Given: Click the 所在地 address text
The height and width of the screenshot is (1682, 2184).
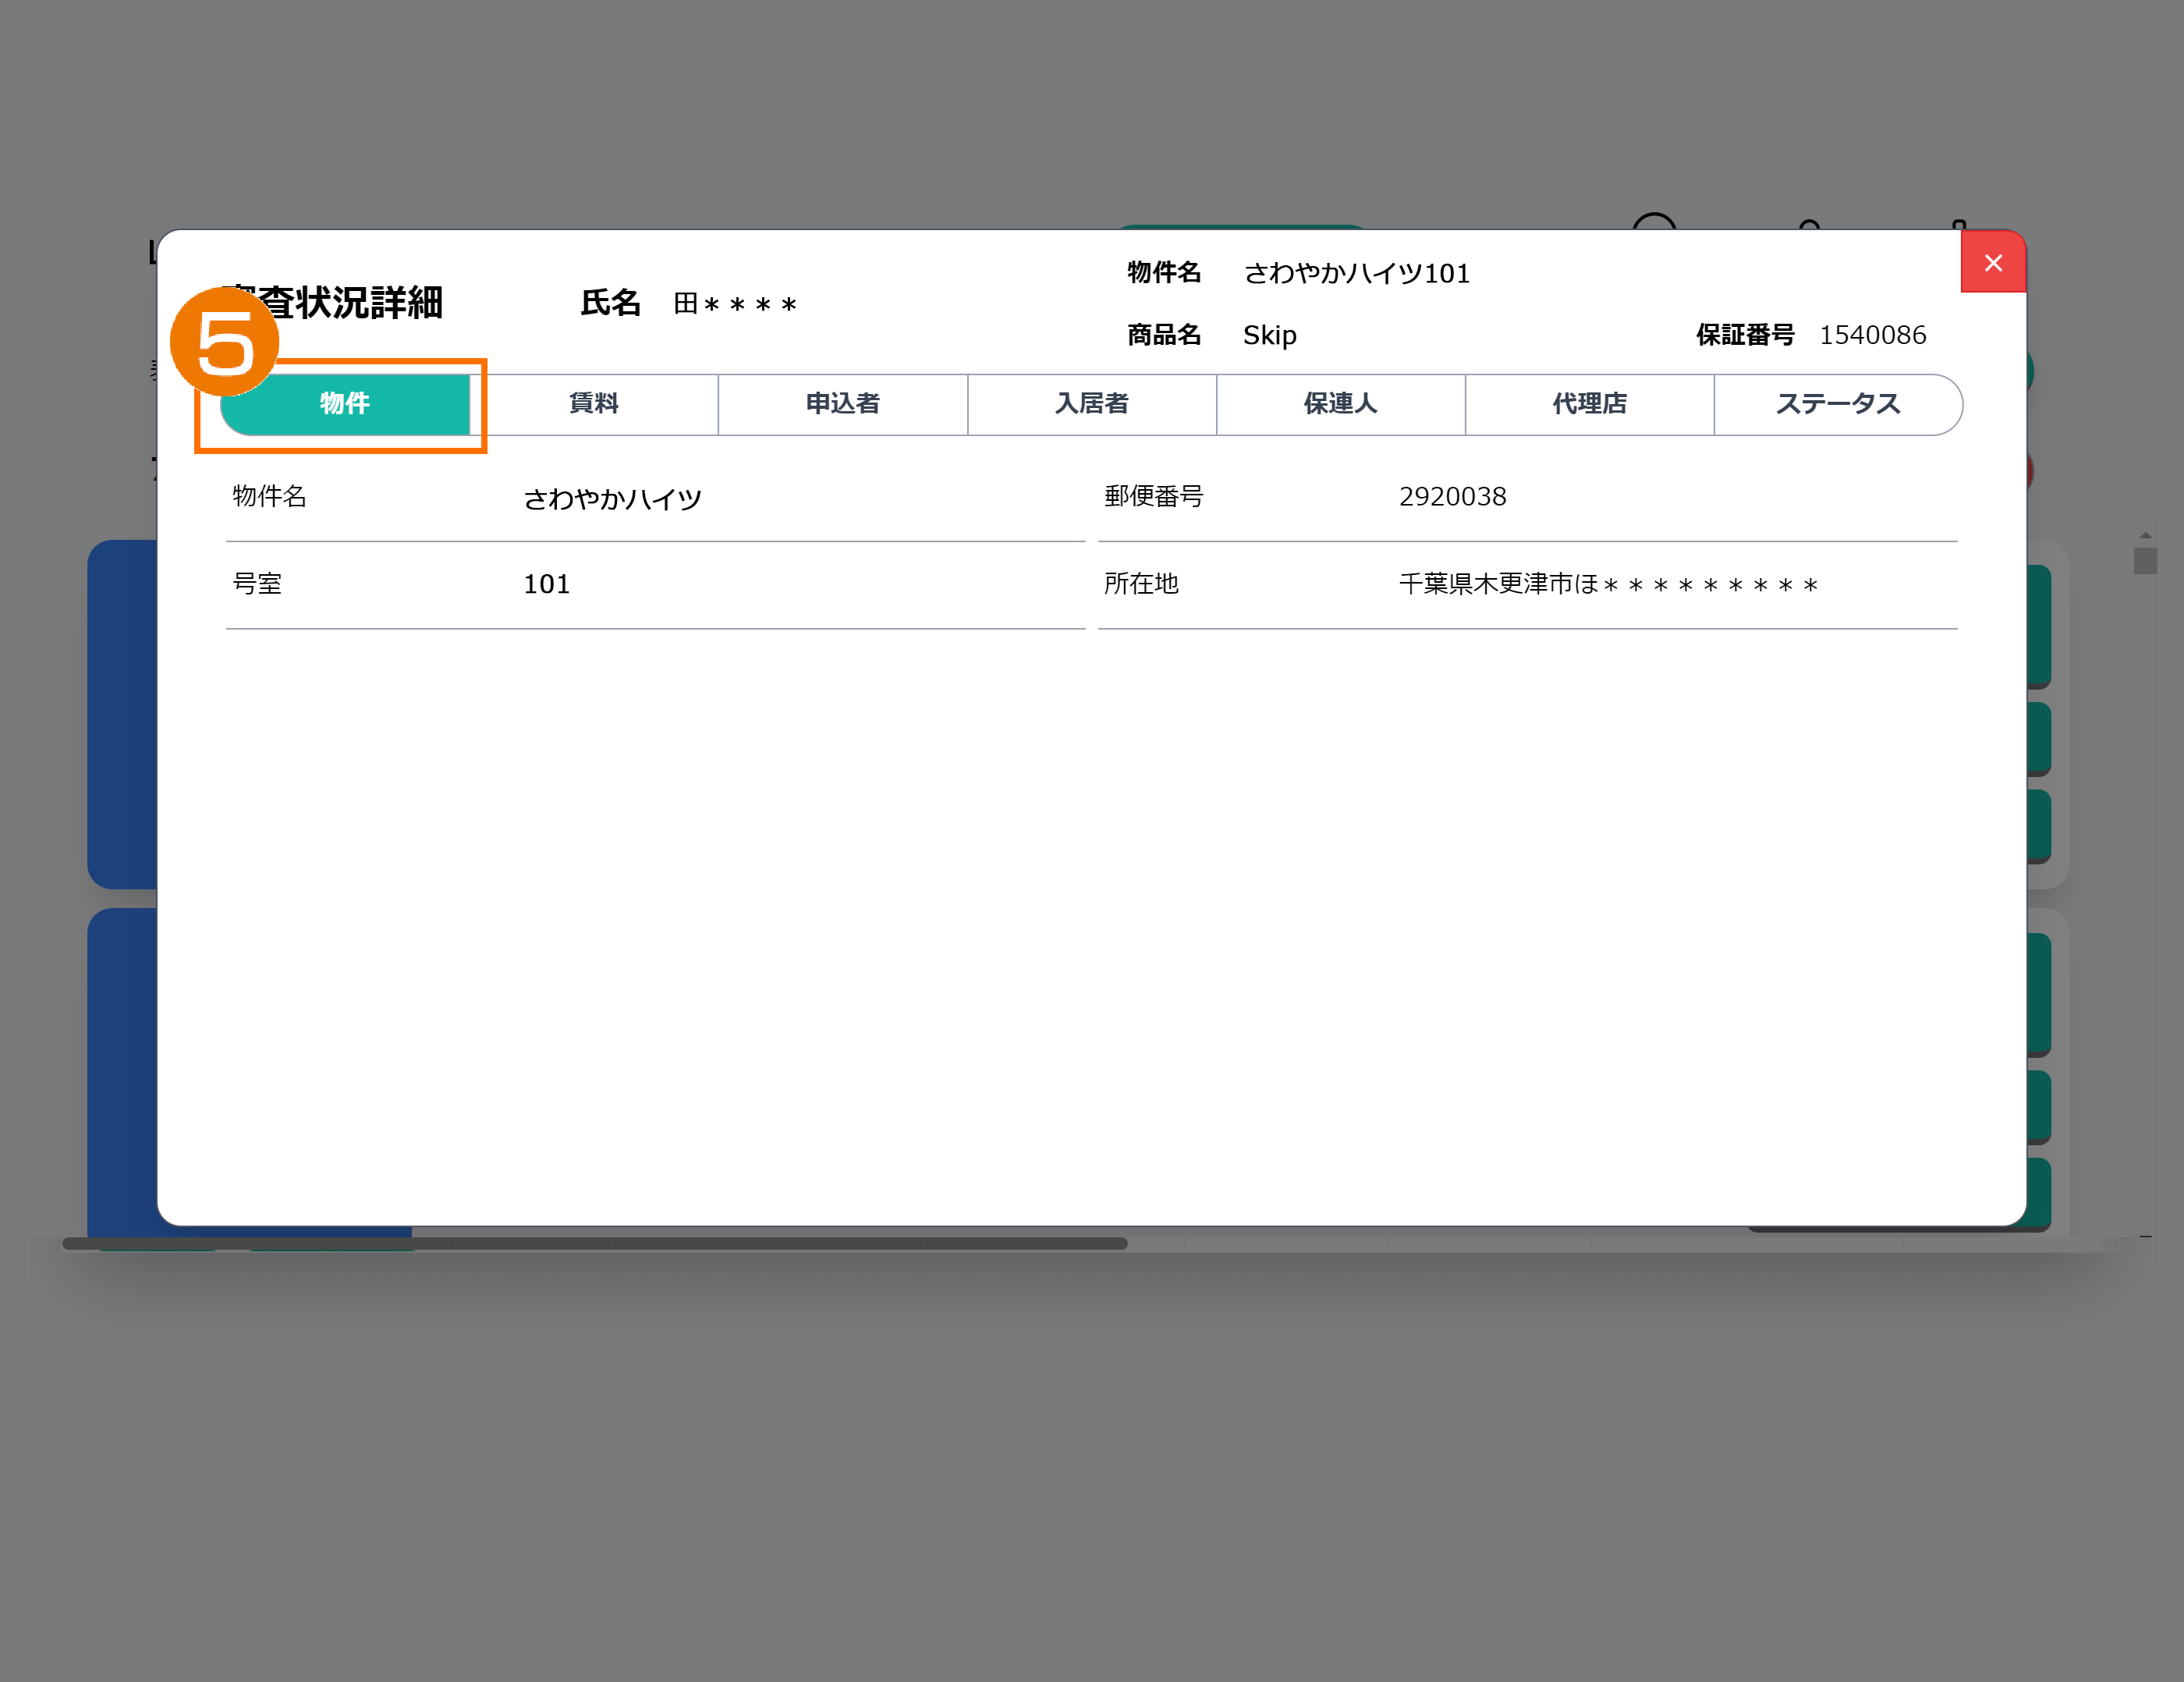Looking at the screenshot, I should [1607, 585].
